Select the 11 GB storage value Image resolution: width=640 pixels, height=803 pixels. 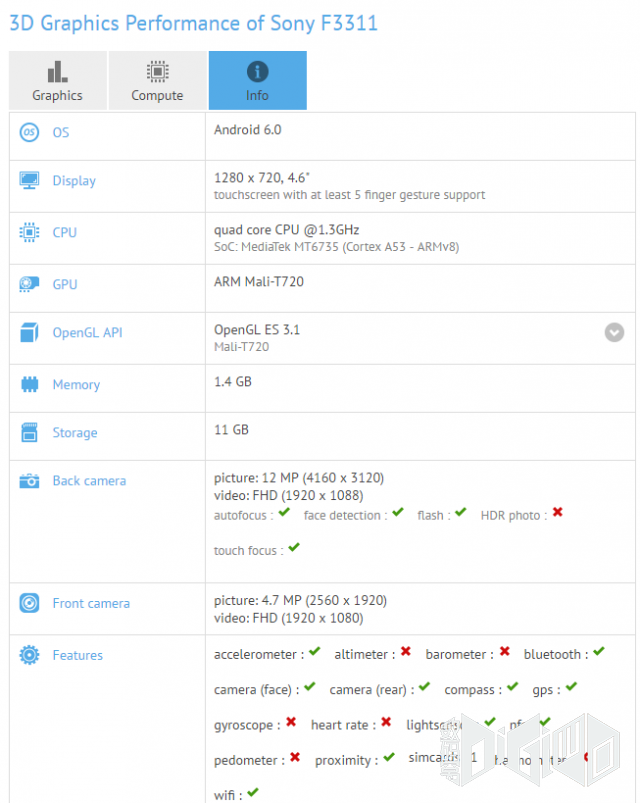[231, 430]
